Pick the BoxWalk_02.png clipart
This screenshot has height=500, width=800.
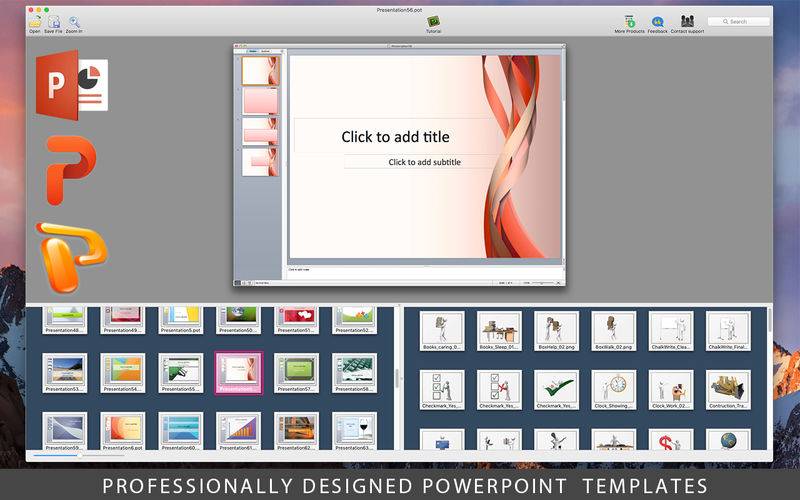(x=613, y=331)
